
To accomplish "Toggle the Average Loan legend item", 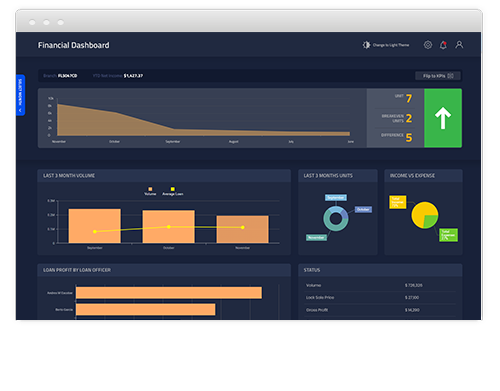I will tap(173, 191).
